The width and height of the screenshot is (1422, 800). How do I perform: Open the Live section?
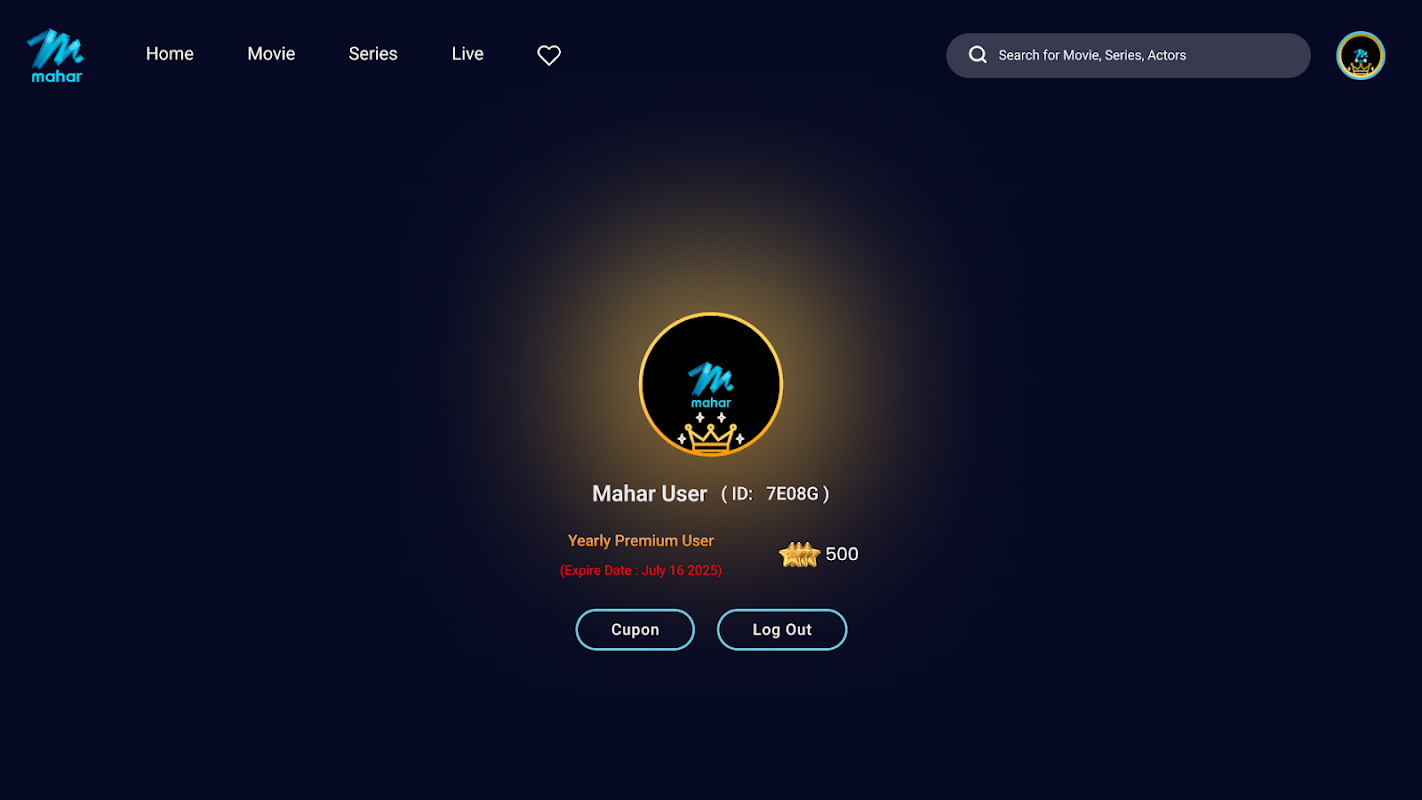click(467, 54)
